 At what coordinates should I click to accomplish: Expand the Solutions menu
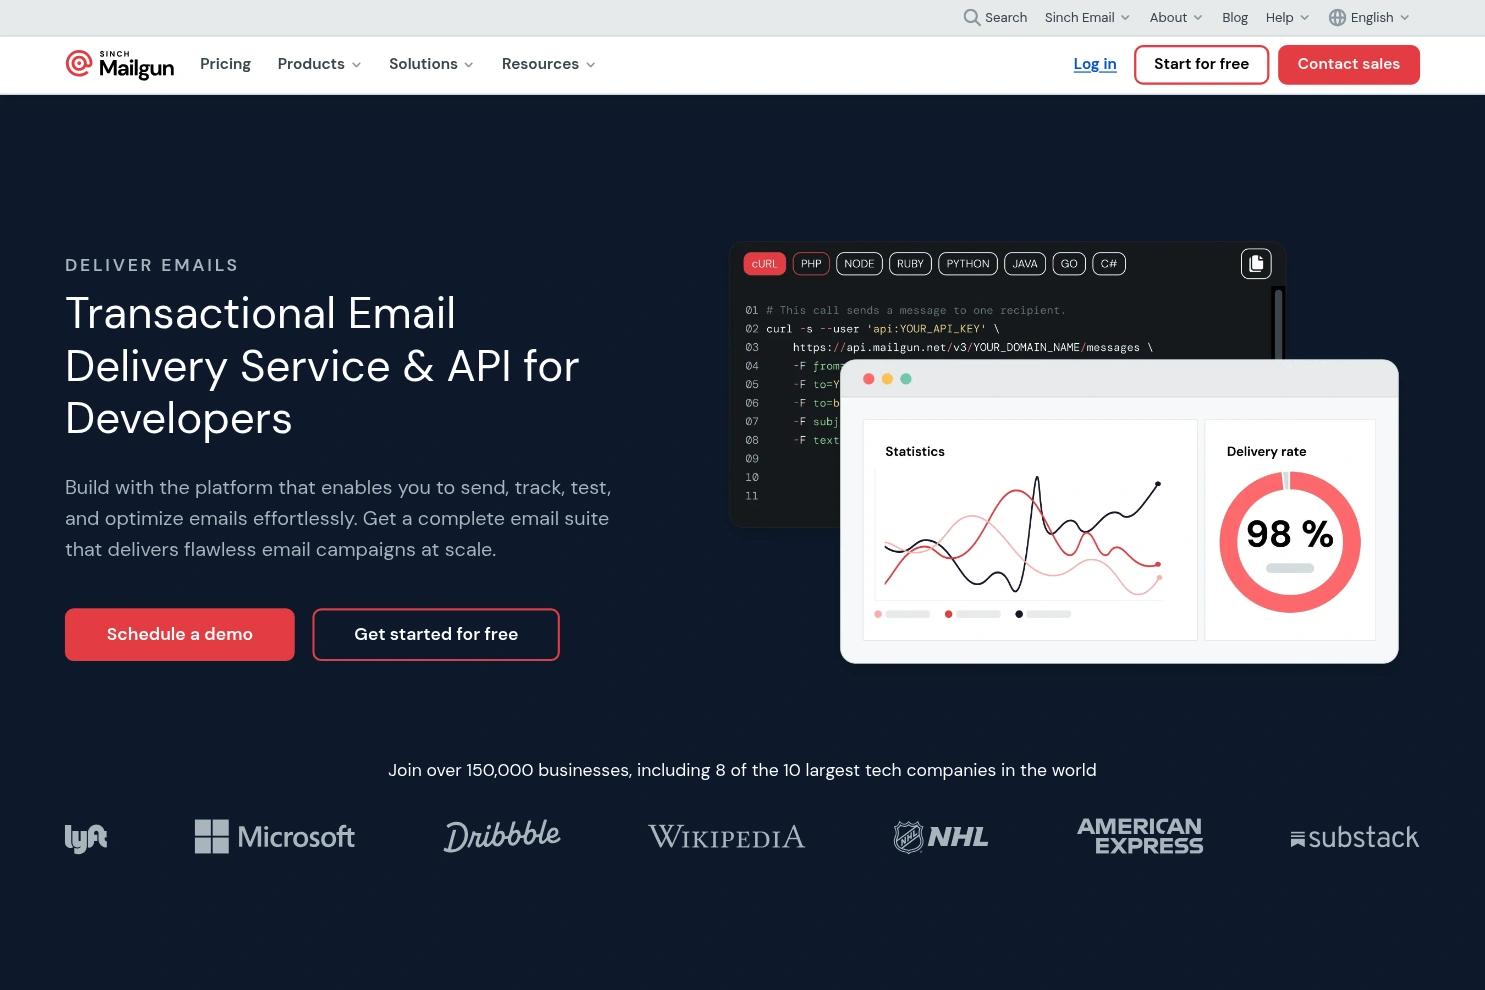coord(431,64)
